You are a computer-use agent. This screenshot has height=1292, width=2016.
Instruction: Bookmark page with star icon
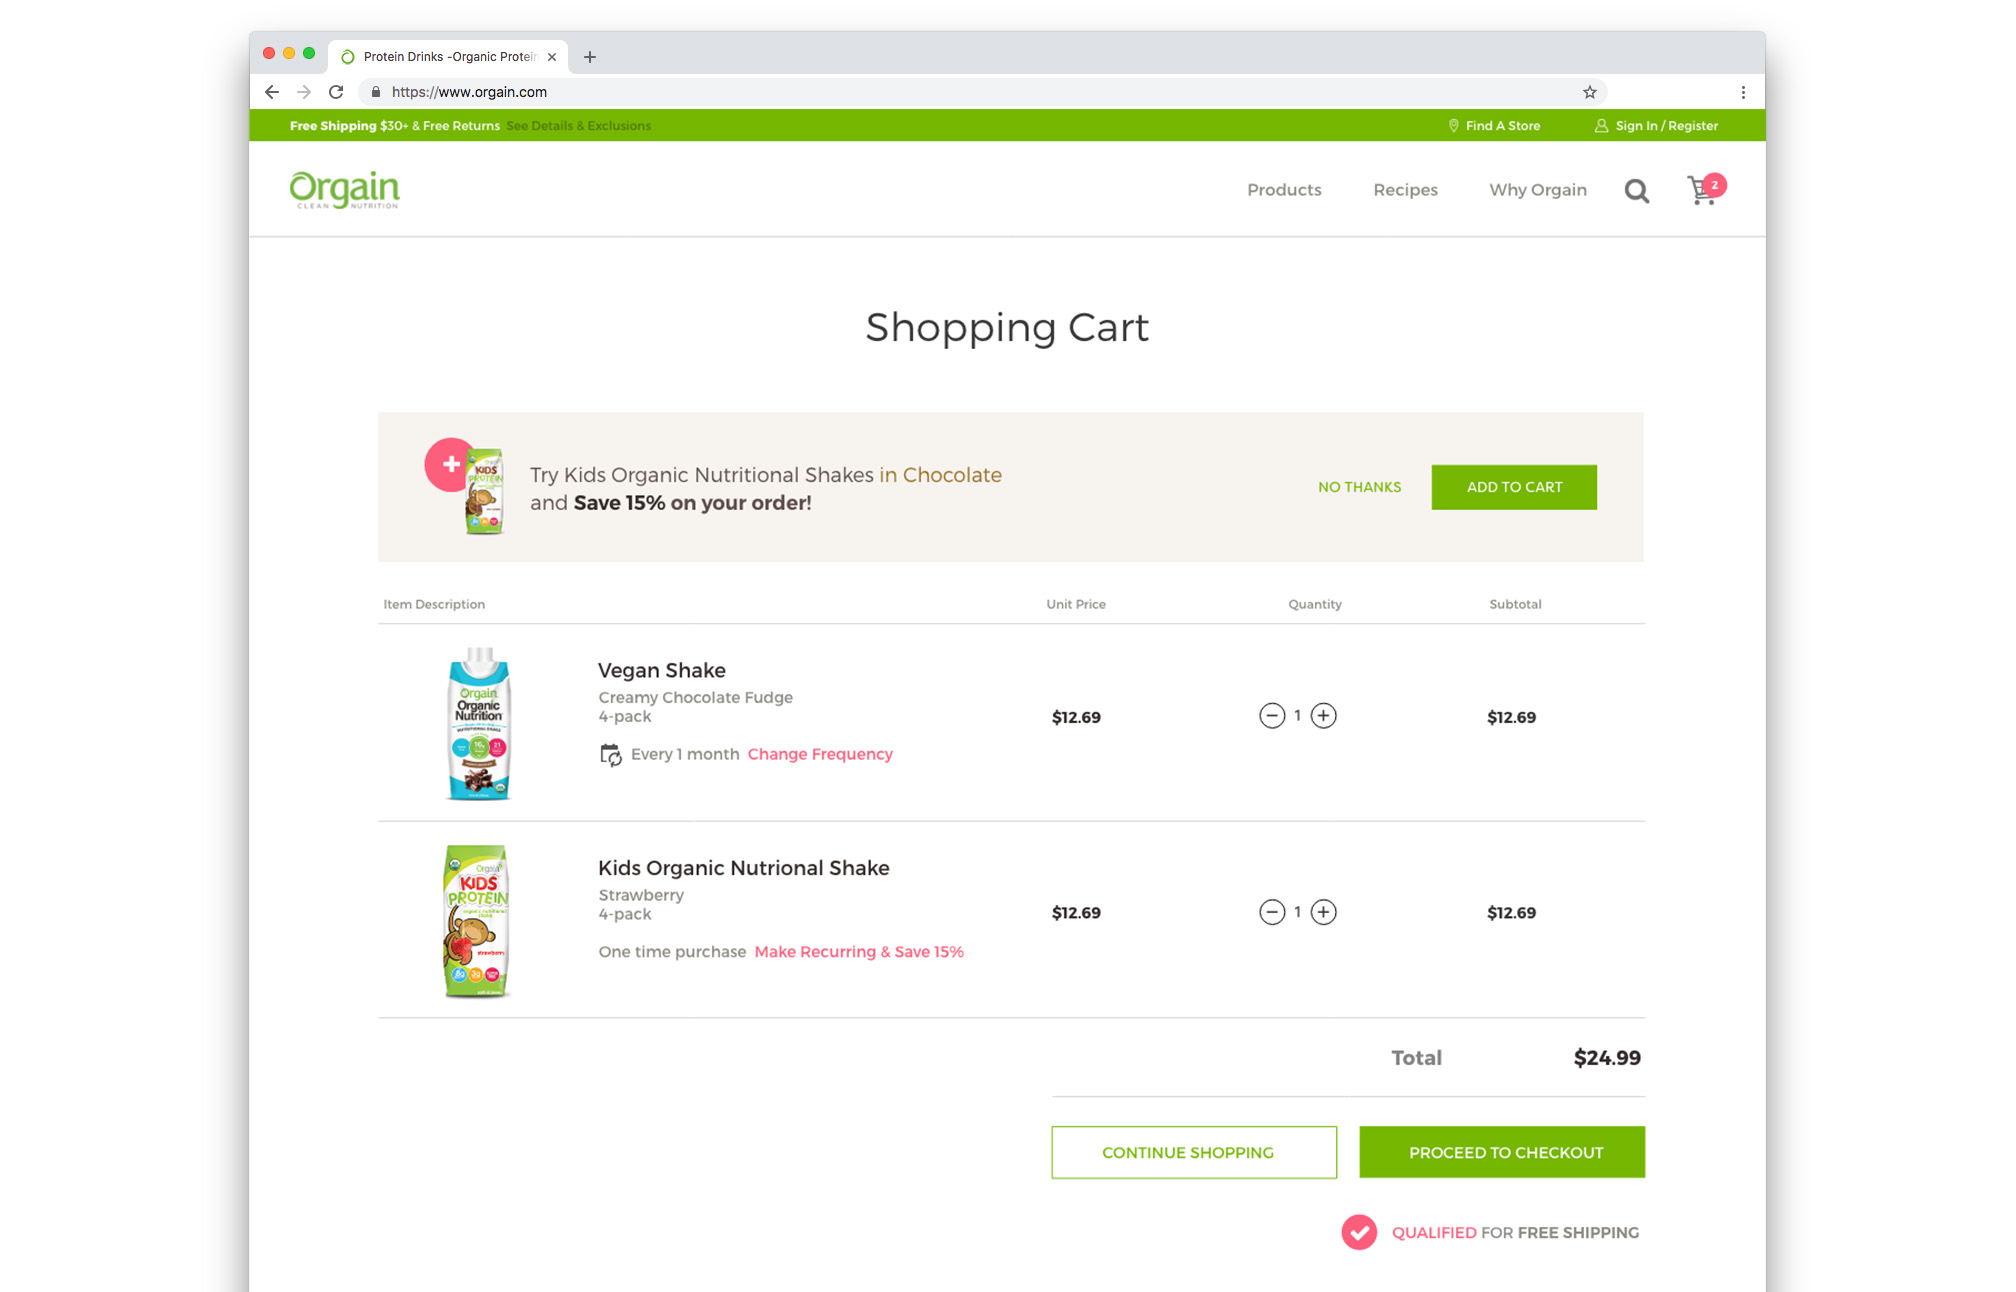pyautogui.click(x=1589, y=92)
